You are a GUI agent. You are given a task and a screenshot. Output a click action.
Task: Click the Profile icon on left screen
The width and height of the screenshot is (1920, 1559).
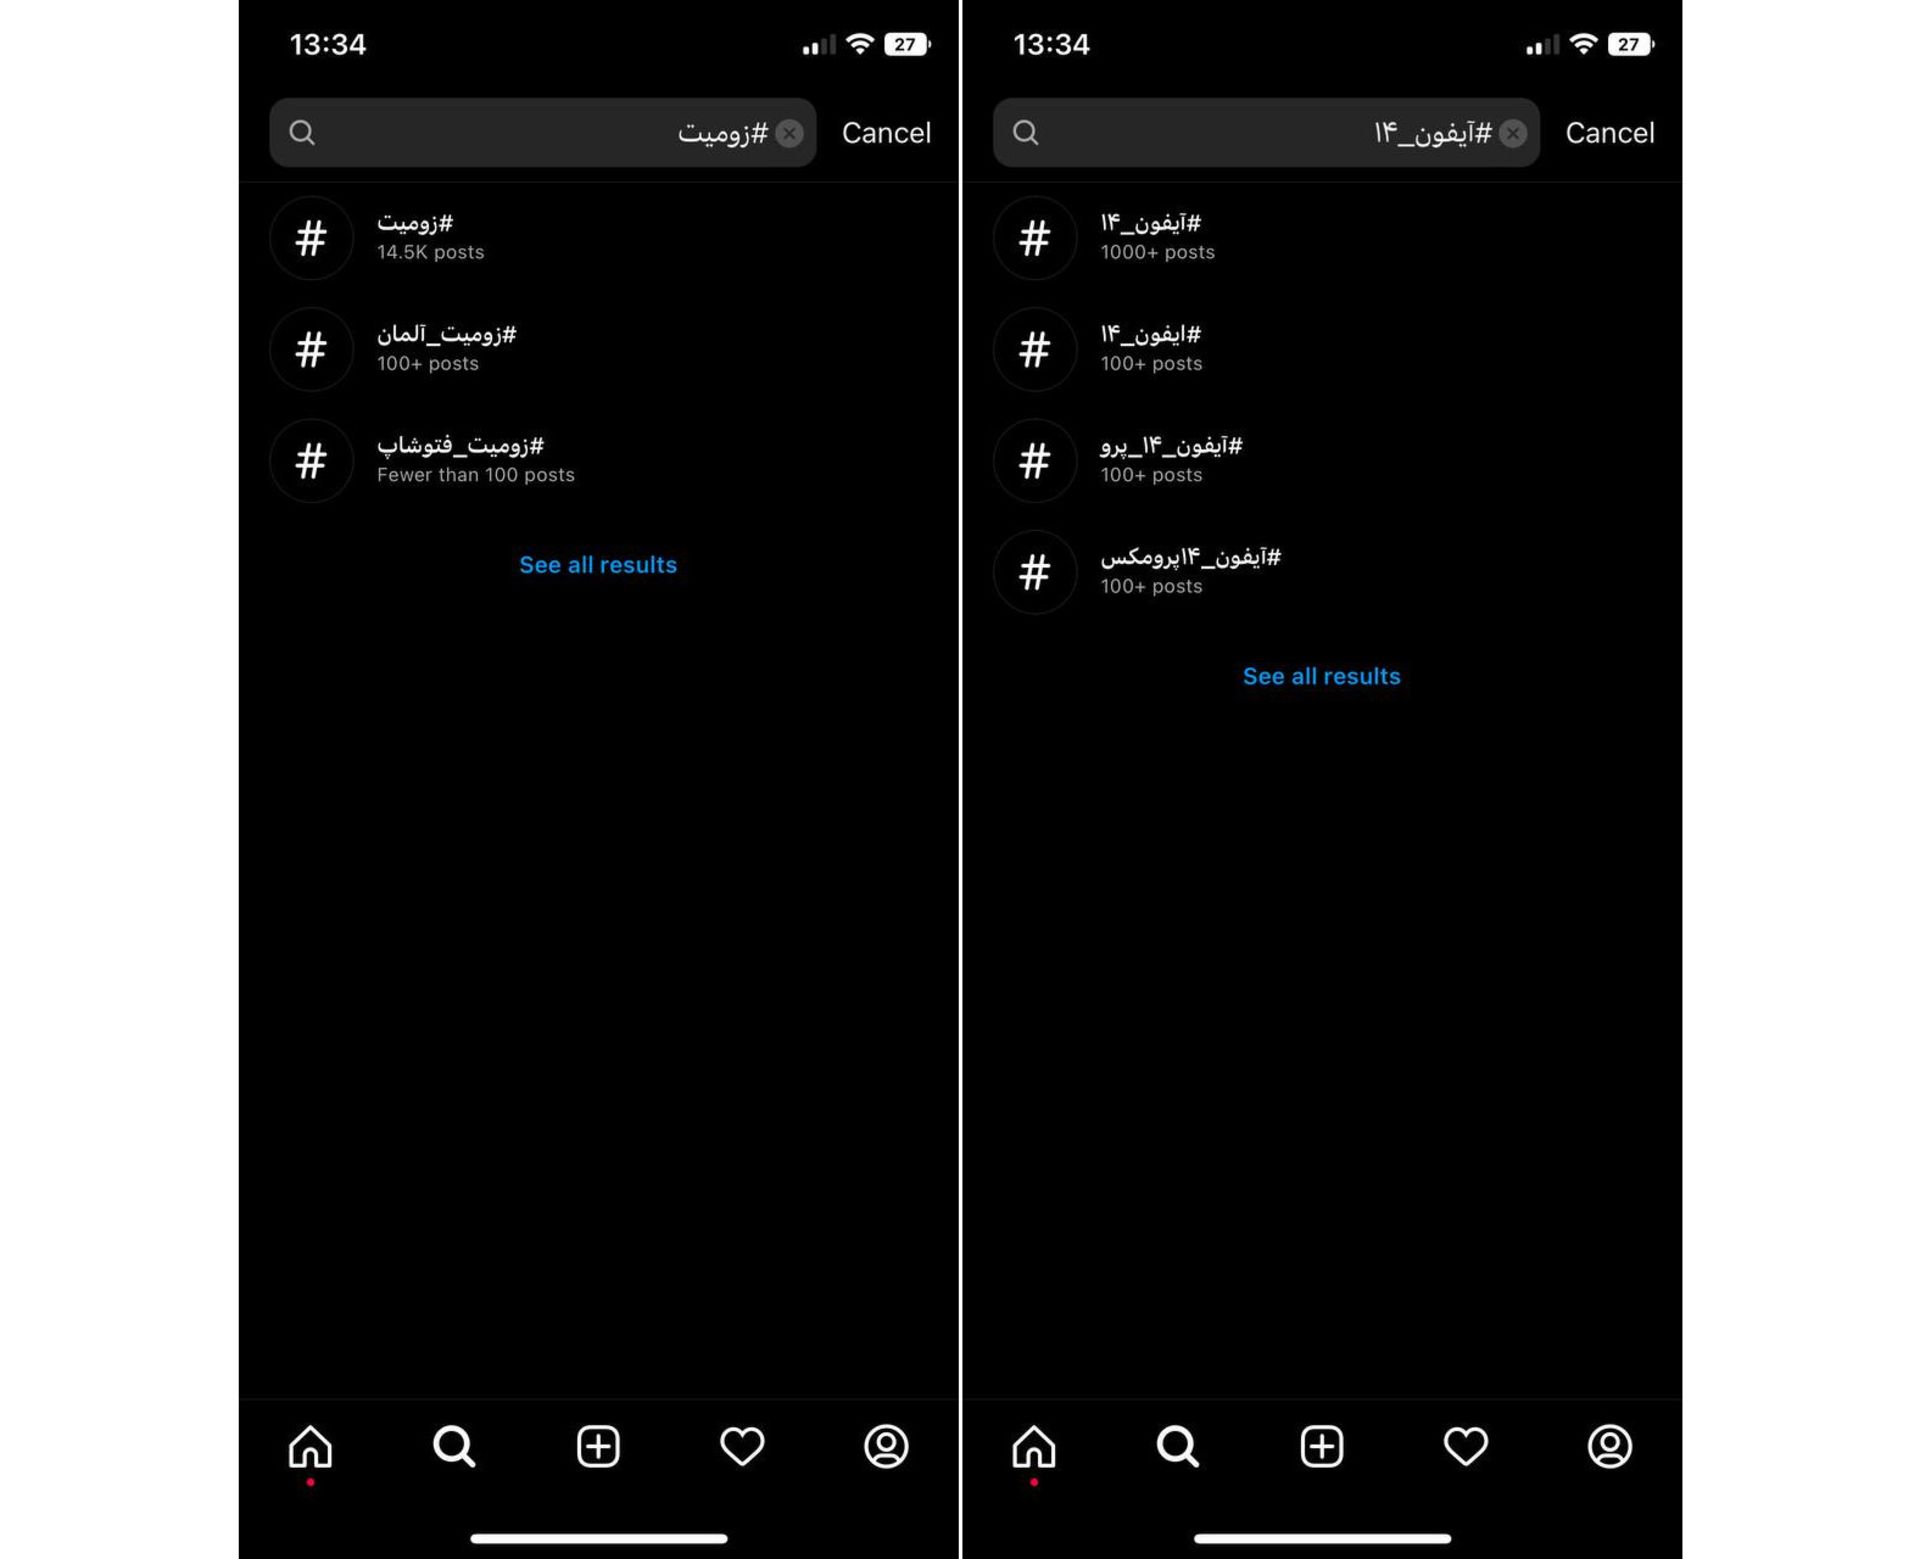click(x=884, y=1444)
